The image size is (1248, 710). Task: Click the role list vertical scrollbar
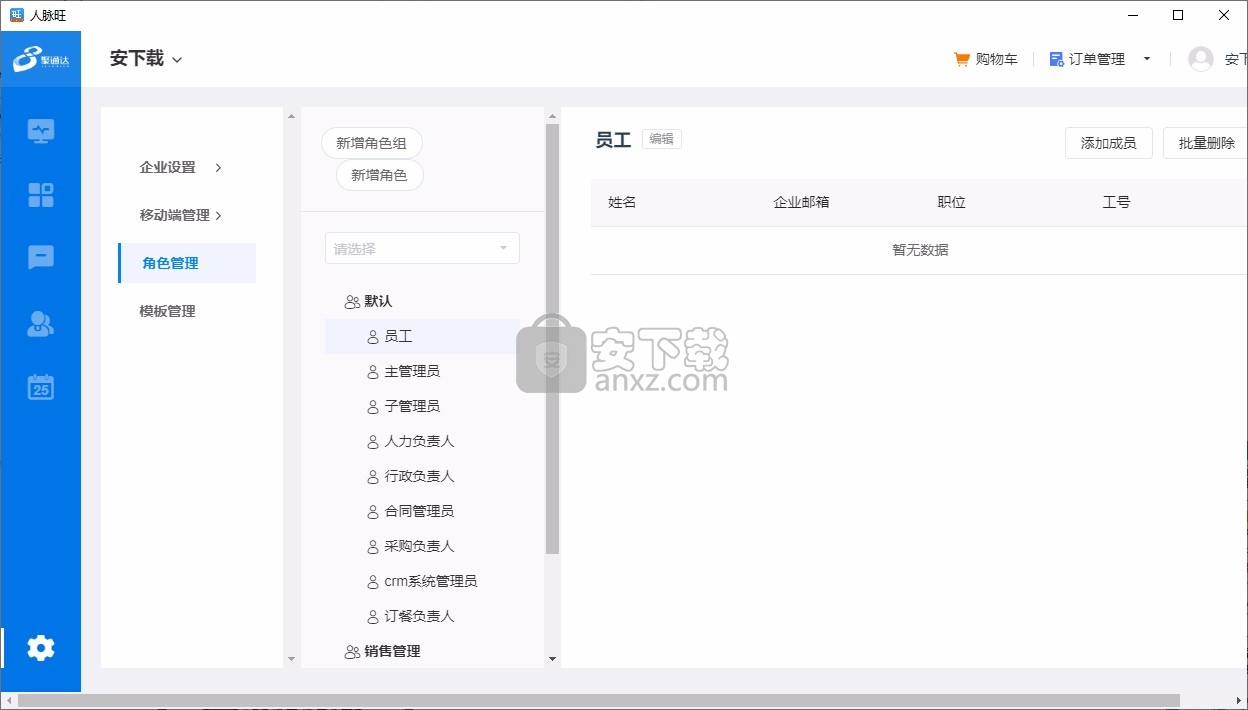pyautogui.click(x=552, y=340)
